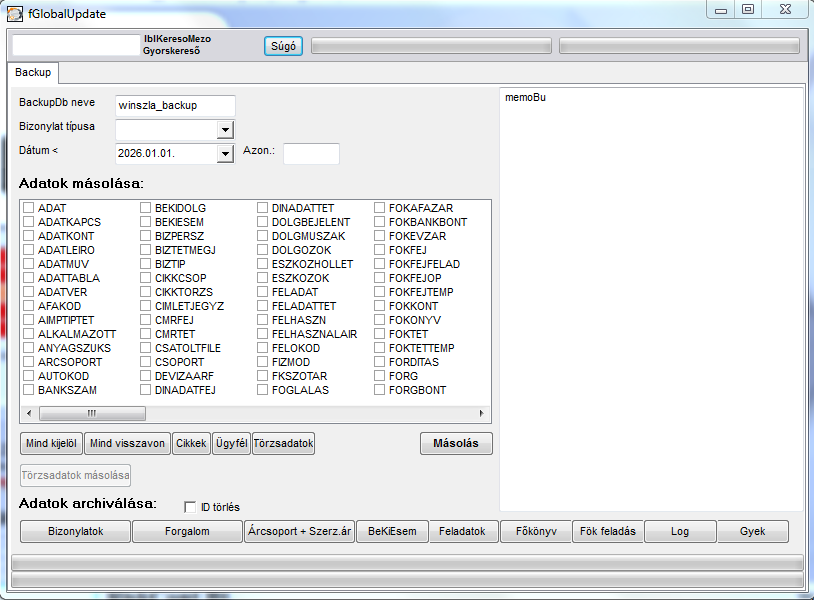Click the Forgalom archive button
This screenshot has height=600, width=814.
(x=187, y=531)
